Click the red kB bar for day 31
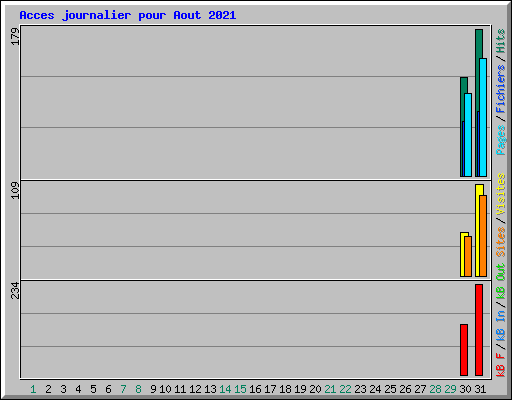This screenshot has width=512, height=400. 479,330
